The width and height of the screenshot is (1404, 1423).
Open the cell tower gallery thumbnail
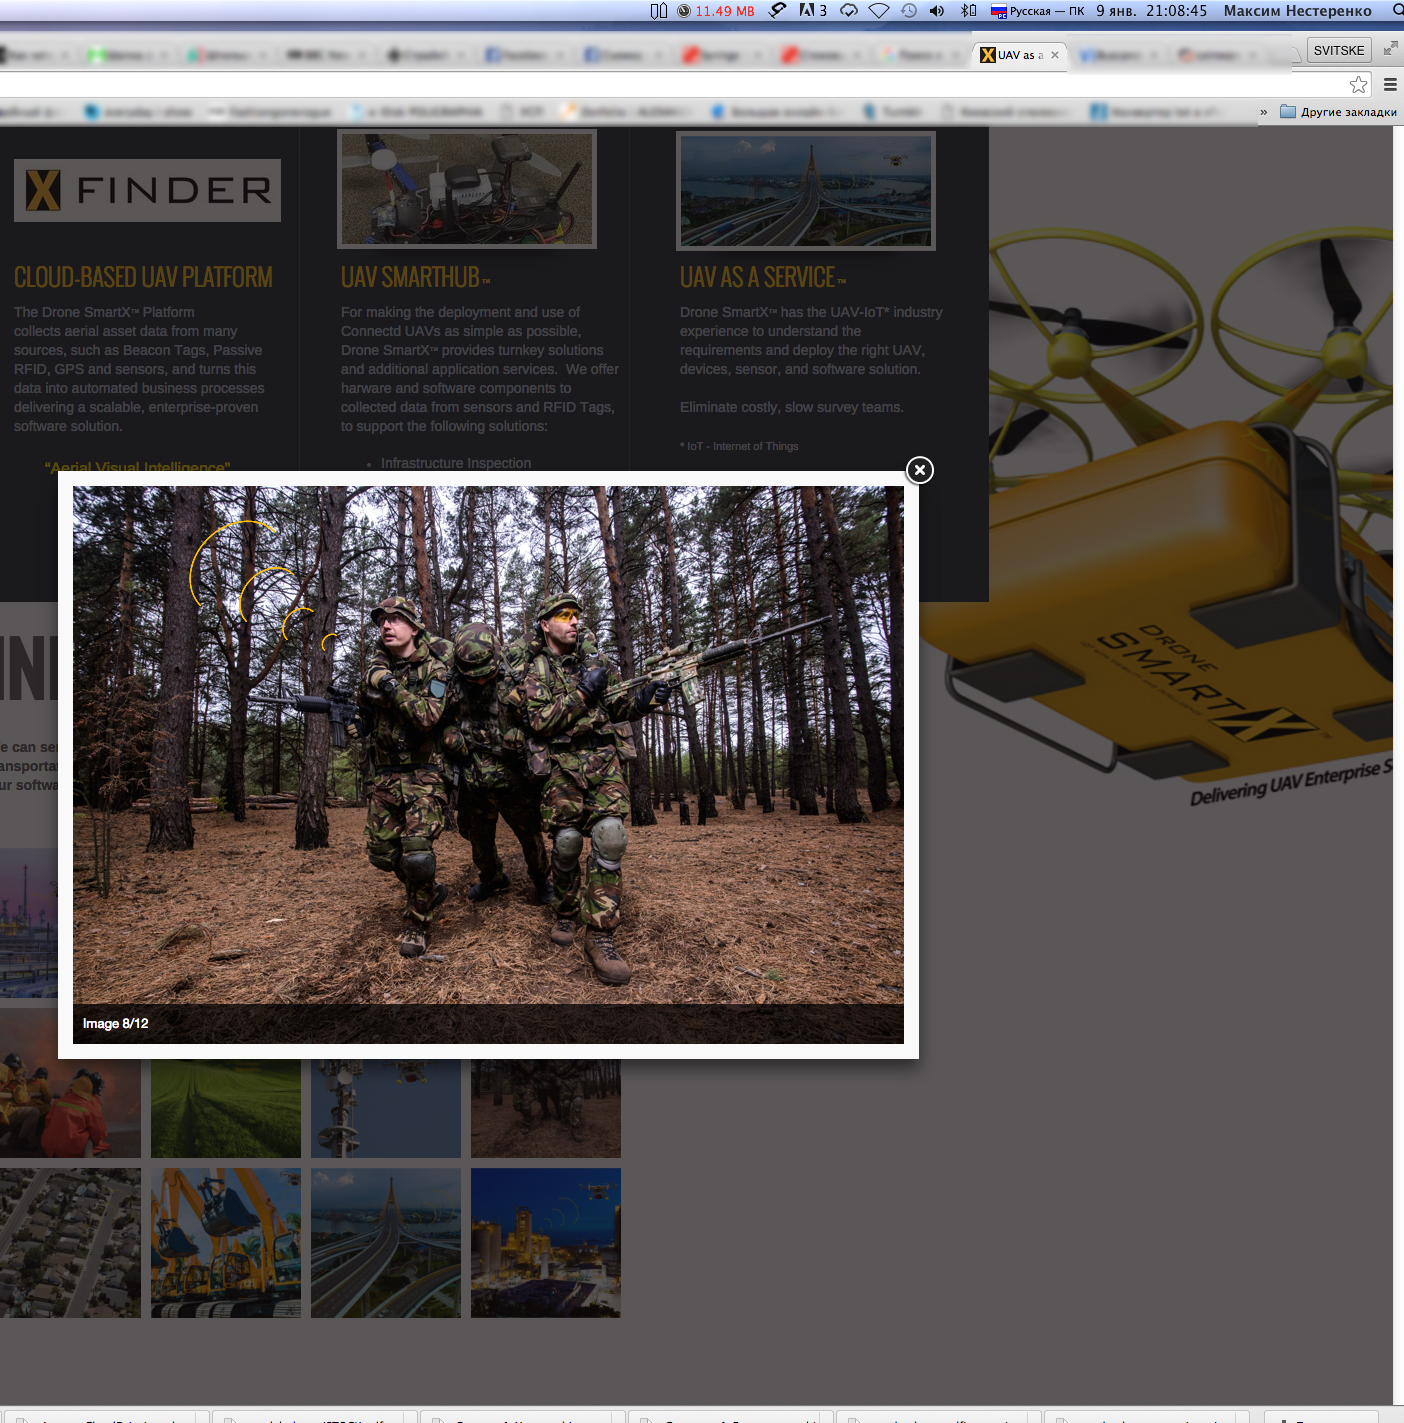386,1108
